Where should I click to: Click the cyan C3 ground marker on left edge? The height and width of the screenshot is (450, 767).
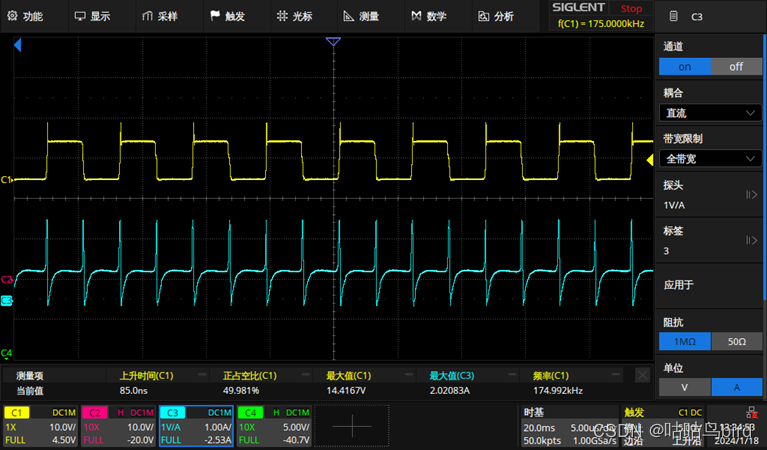[6, 300]
